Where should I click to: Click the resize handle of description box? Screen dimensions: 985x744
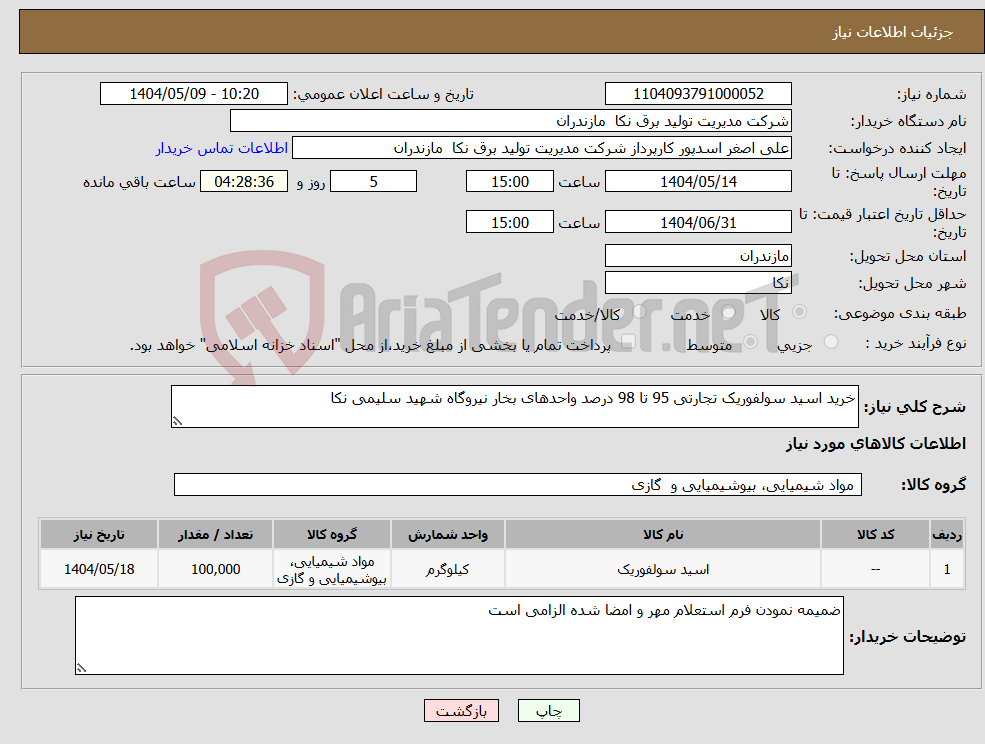point(177,422)
